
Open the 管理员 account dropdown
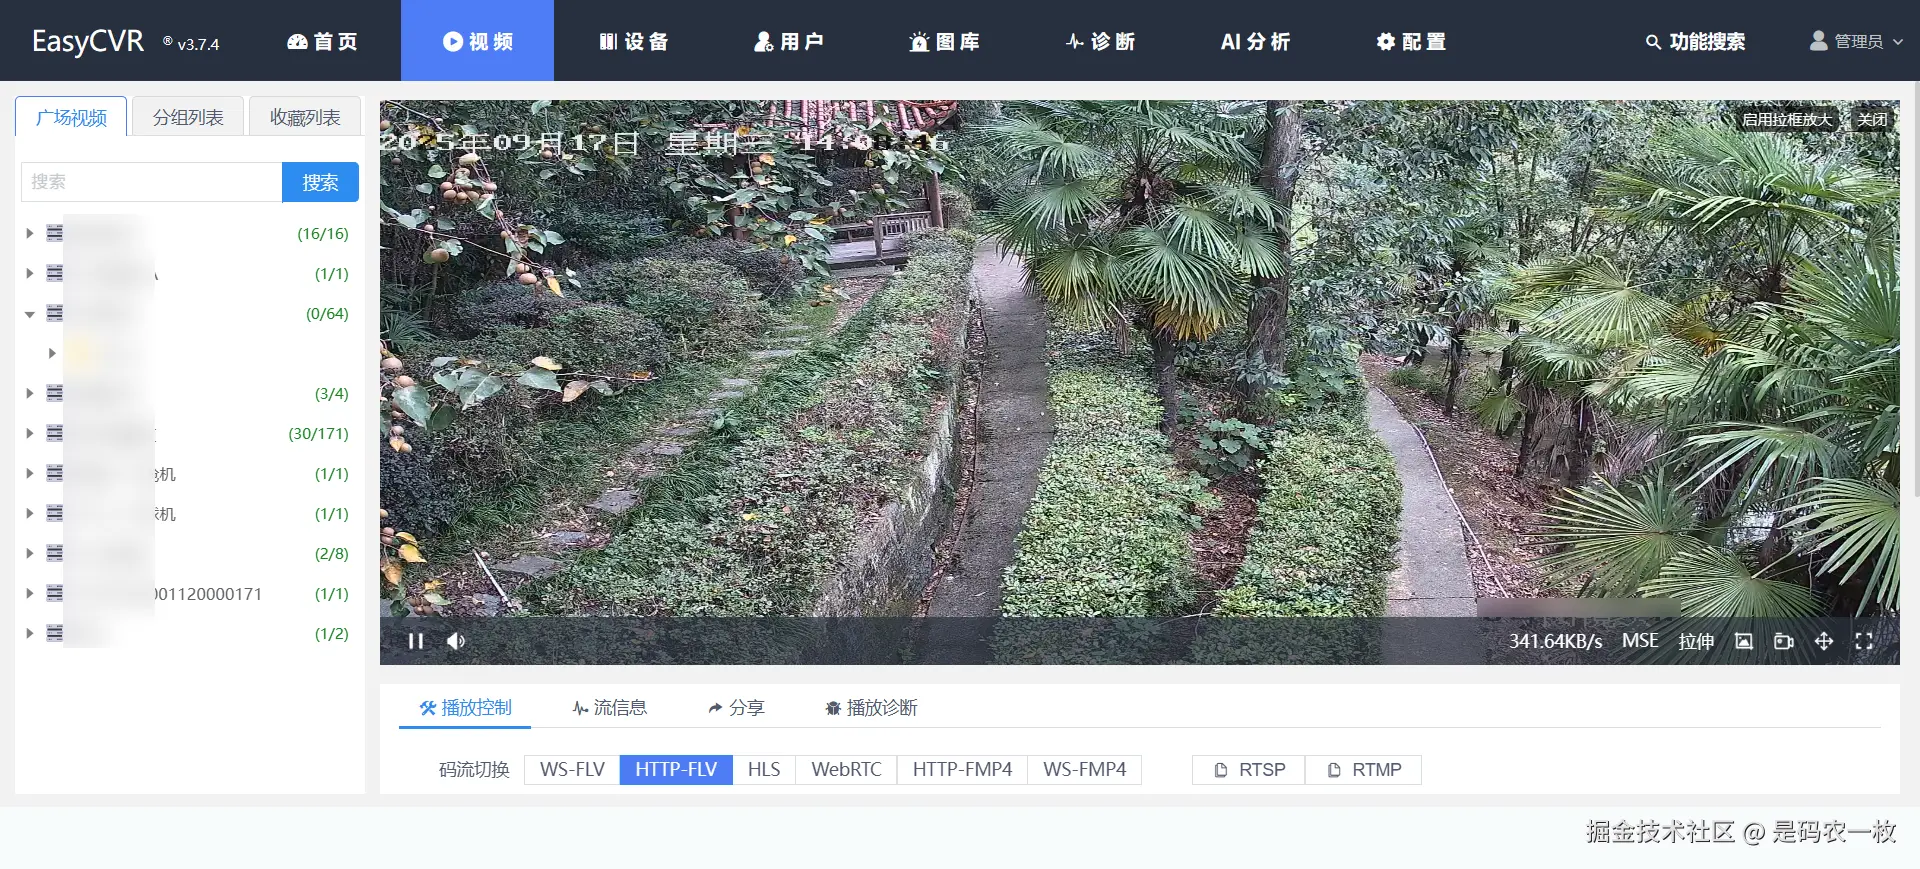coord(1856,41)
